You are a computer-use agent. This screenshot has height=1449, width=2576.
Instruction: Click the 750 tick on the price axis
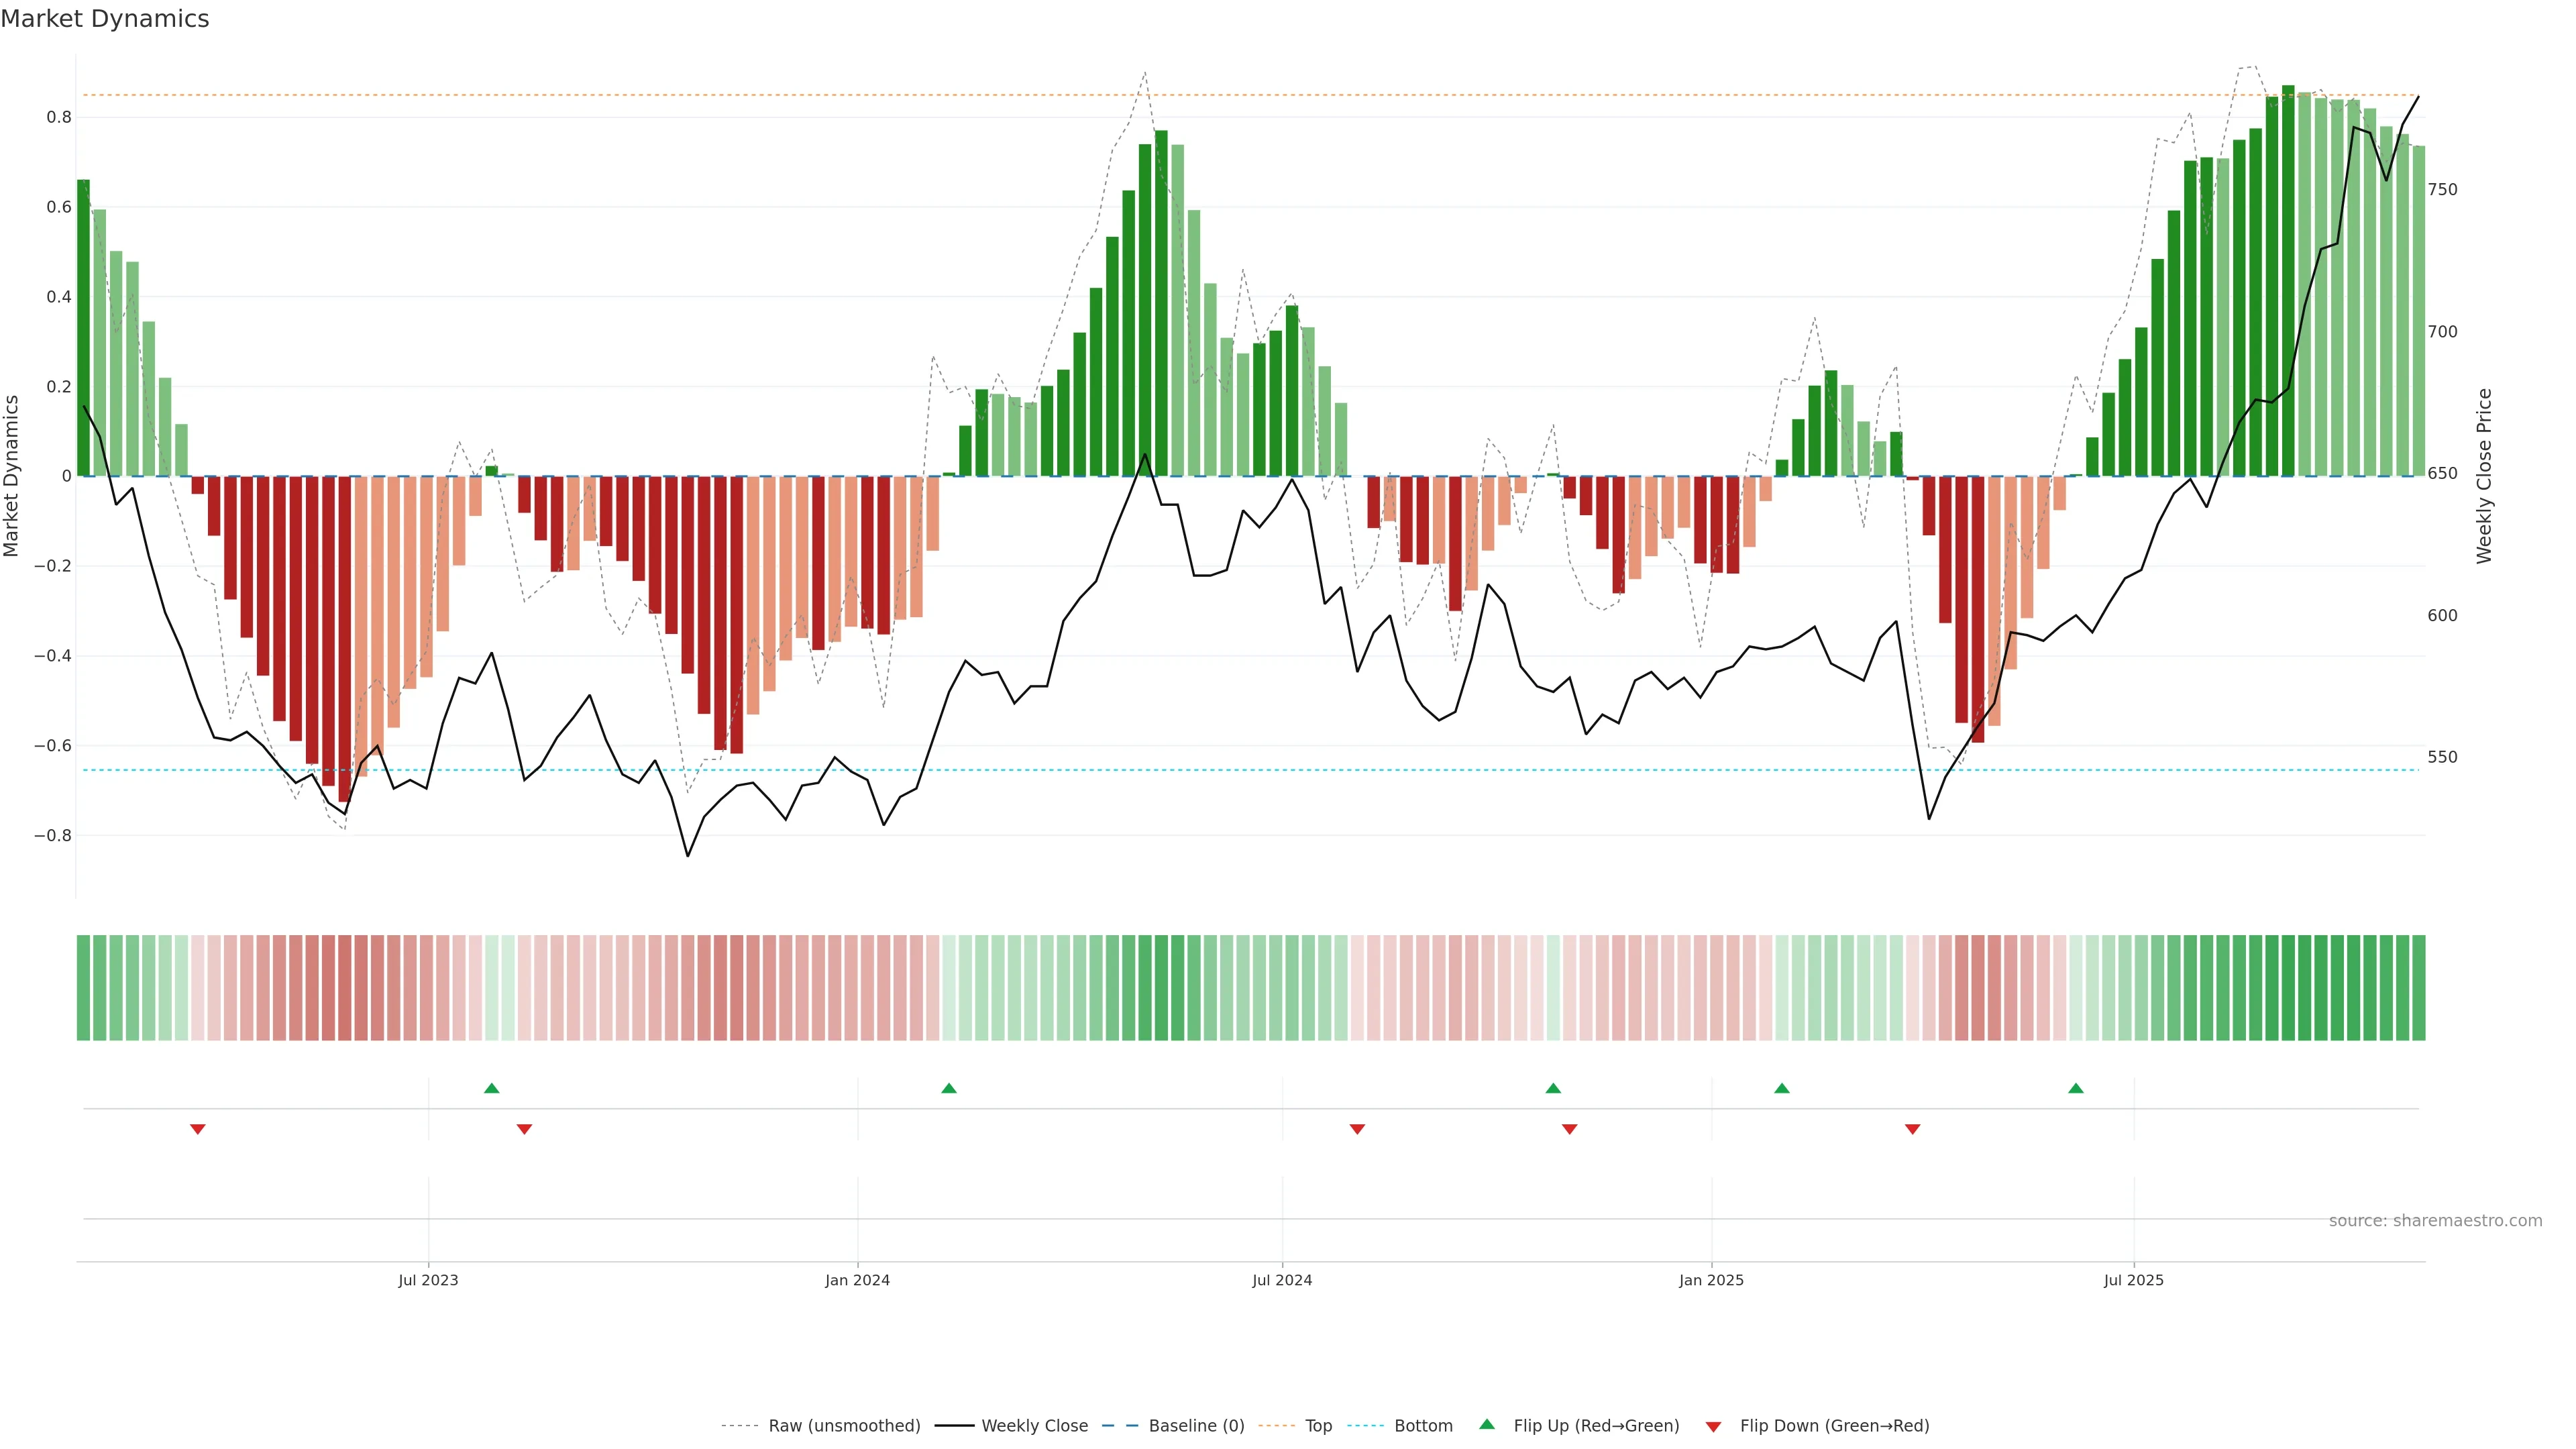tap(2442, 190)
